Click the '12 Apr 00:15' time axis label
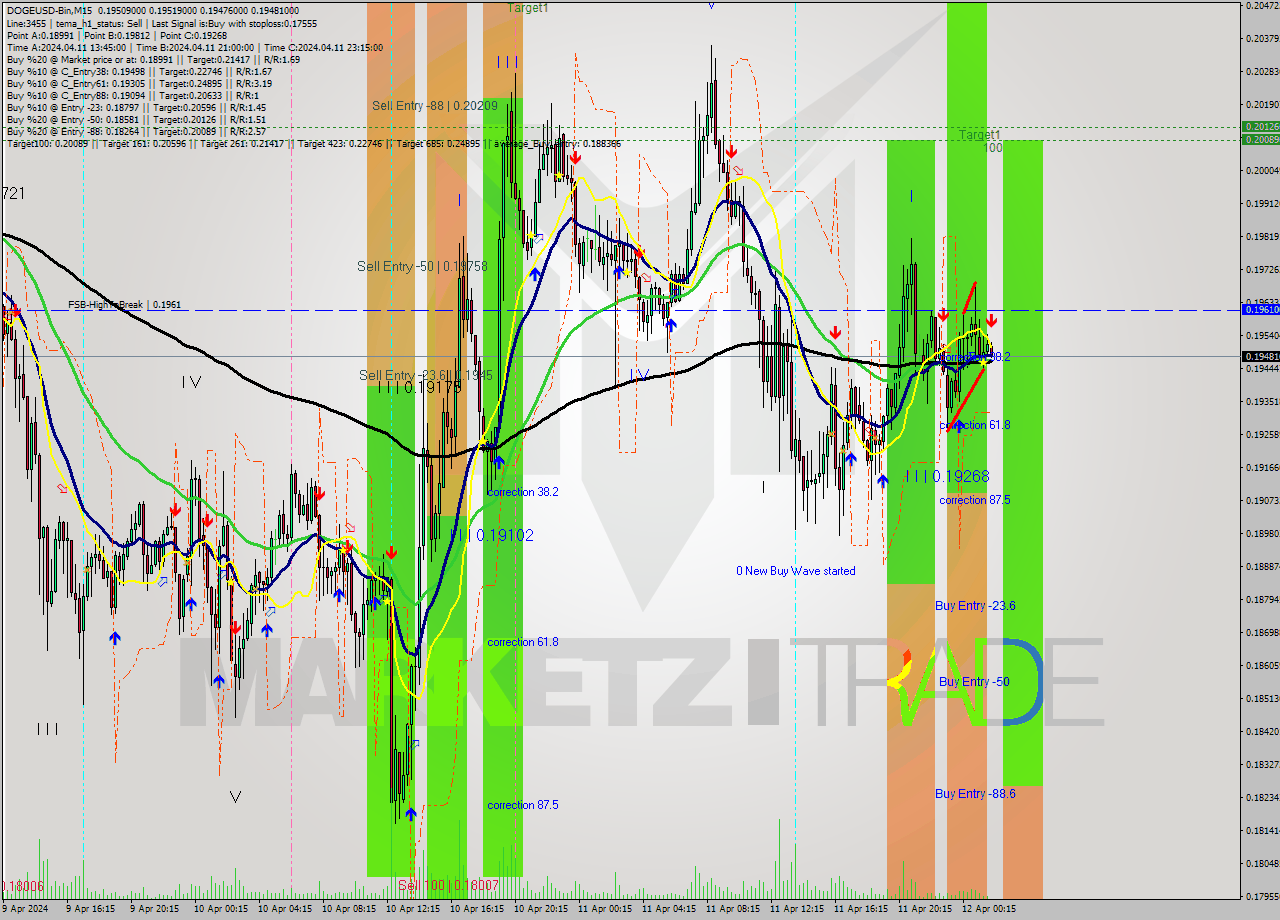This screenshot has height=920, width=1280. [989, 909]
